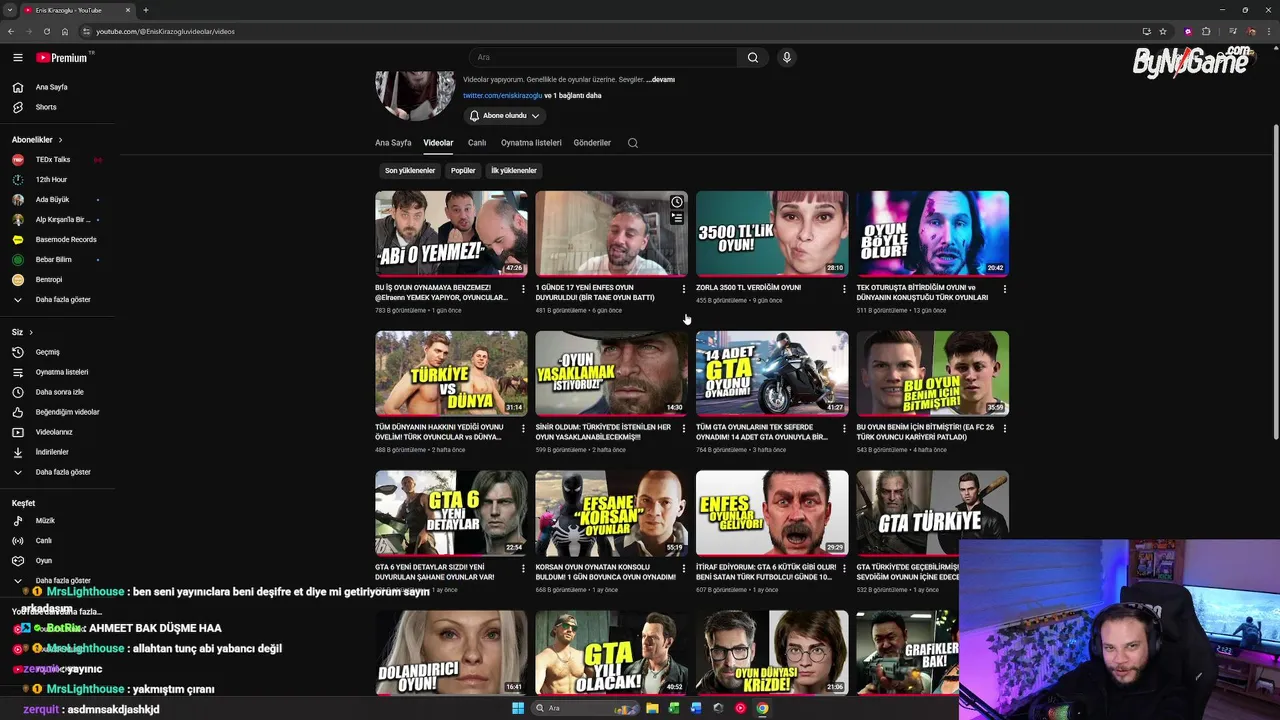Open options menu for 'TÜM GTA OYUNLARINI' video
Image resolution: width=1280 pixels, height=720 pixels.
pyautogui.click(x=844, y=428)
